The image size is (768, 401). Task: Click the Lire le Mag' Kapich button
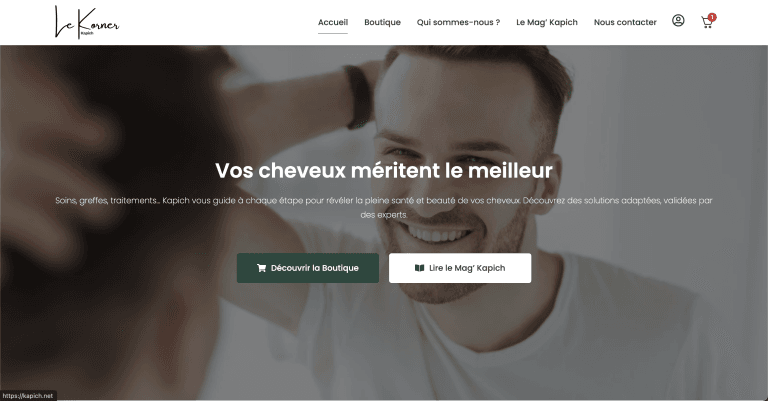(x=460, y=268)
